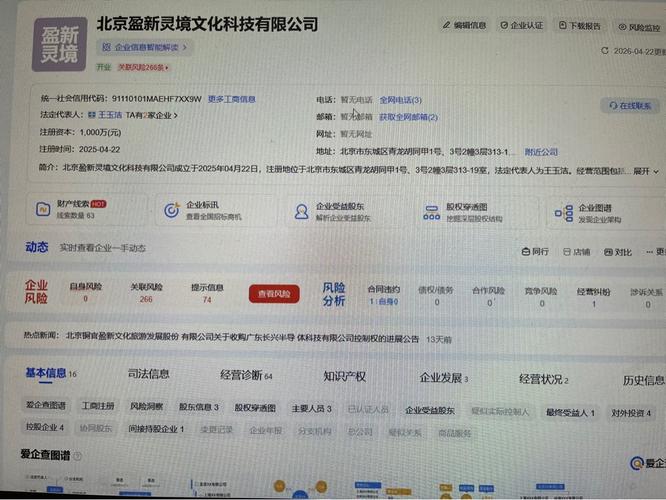The image size is (666, 500).
Task: Open 全网电话(3) link
Action: 401,100
